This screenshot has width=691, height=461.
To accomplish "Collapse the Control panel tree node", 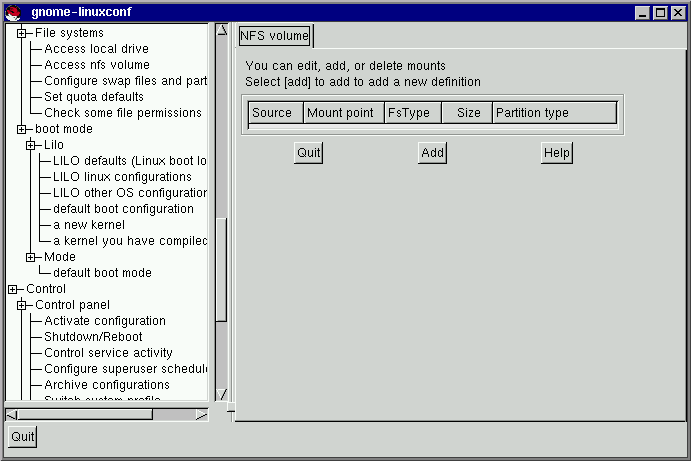I will pos(21,305).
